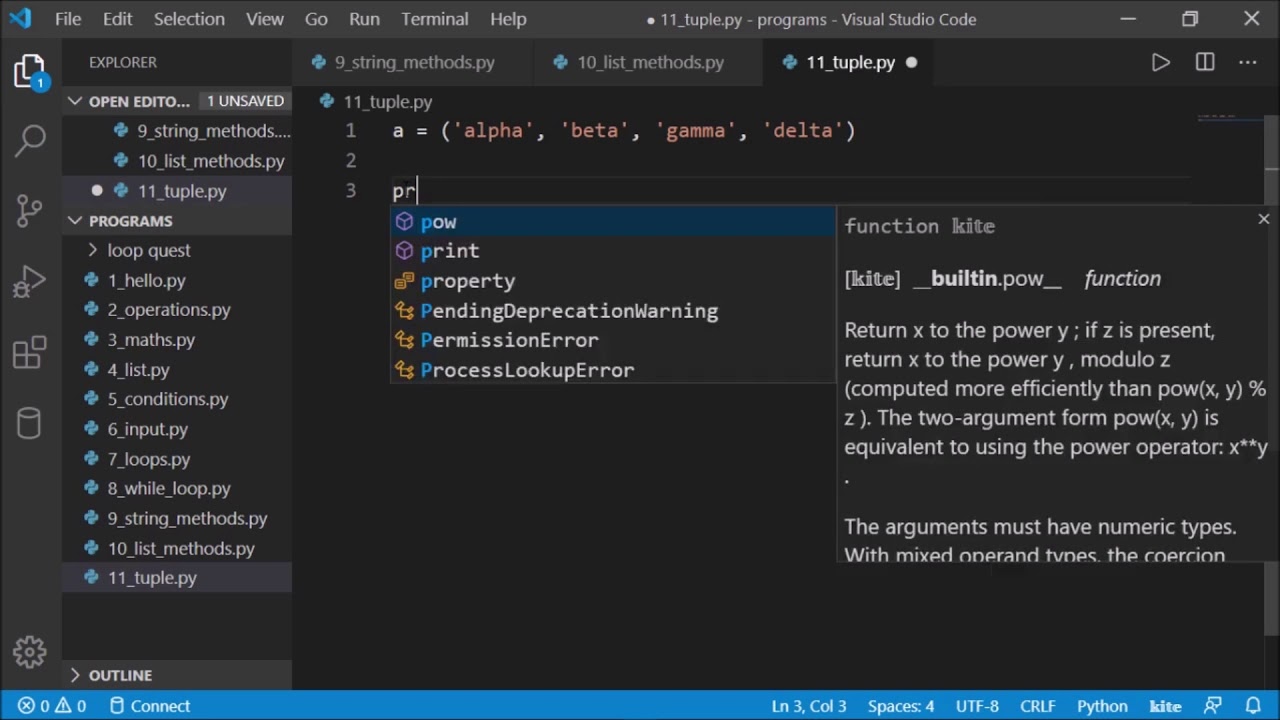Switch to 10_list_methods.py tab
Image resolution: width=1280 pixels, height=720 pixels.
650,62
